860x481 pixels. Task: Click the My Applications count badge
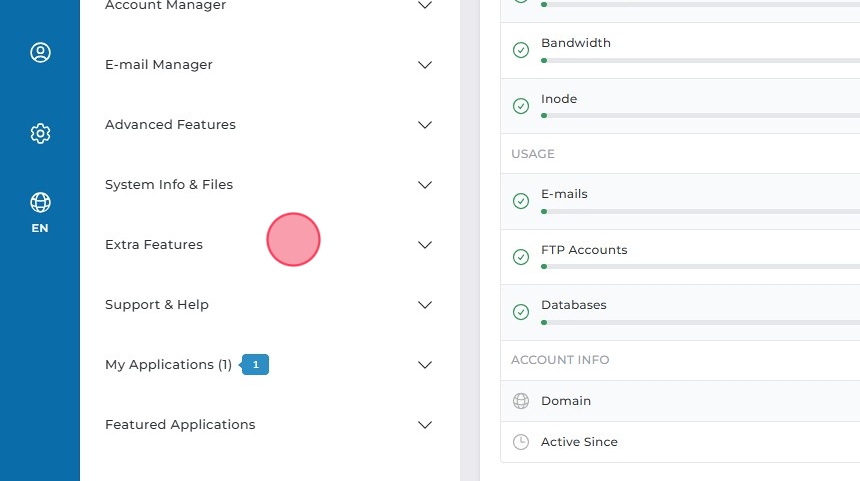(x=256, y=365)
